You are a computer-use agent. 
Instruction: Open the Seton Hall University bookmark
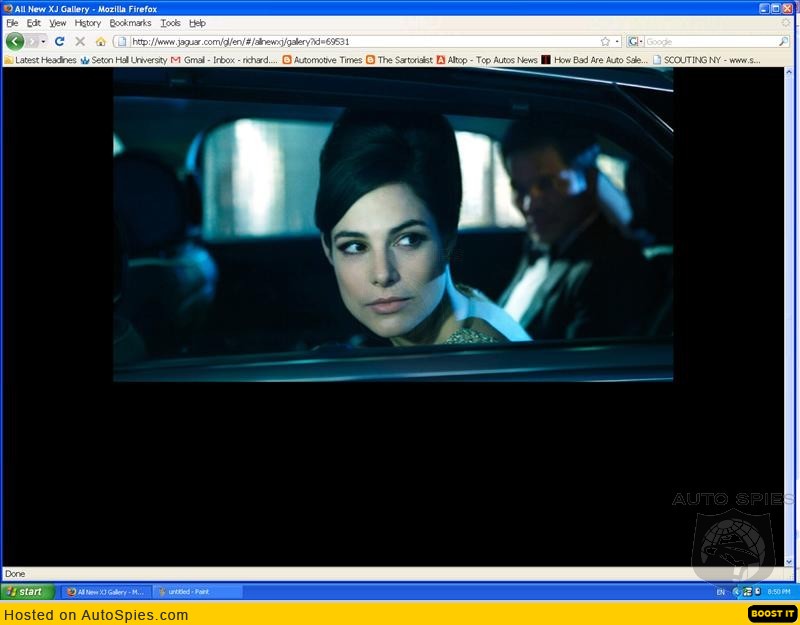click(124, 60)
